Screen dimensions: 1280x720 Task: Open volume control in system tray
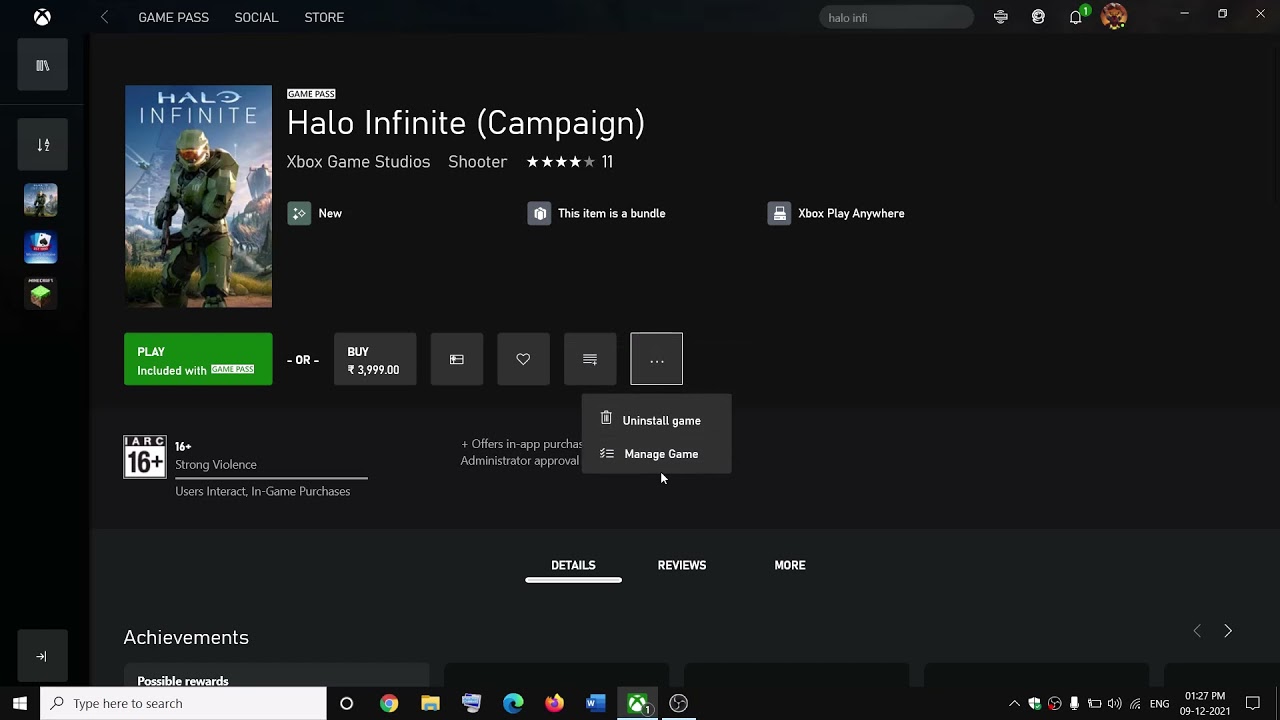tap(1114, 703)
